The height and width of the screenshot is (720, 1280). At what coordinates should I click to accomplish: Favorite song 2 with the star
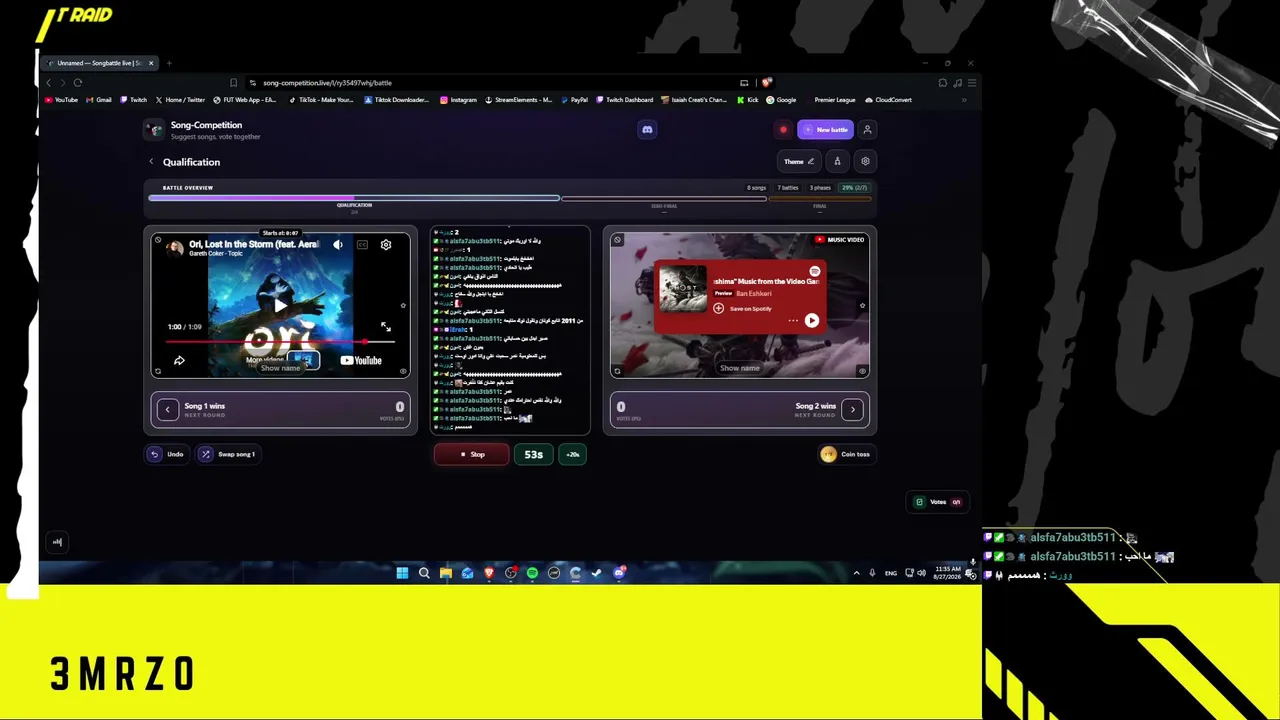coord(862,306)
